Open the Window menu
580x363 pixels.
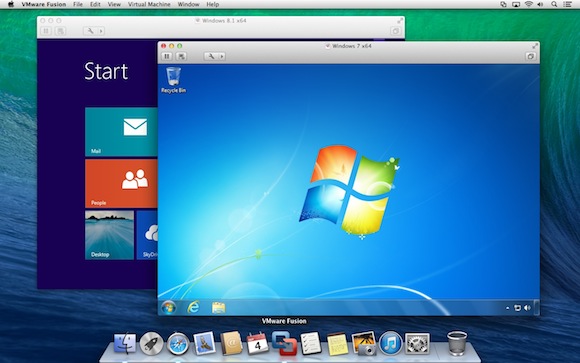pyautogui.click(x=188, y=4)
